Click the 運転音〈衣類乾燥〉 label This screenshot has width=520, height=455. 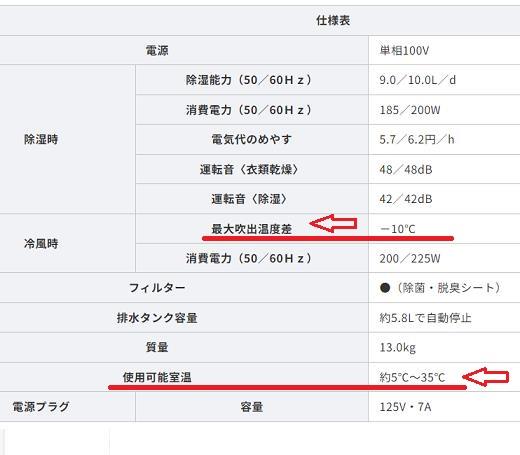coord(249,169)
